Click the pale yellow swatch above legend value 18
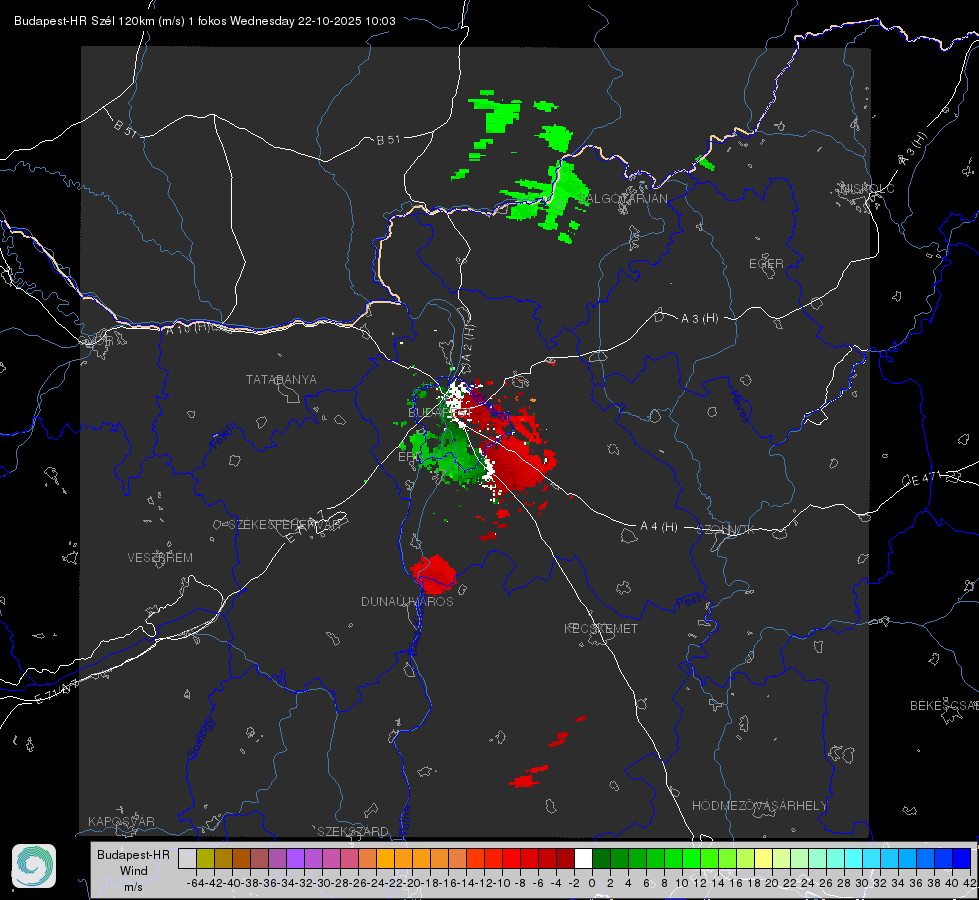The image size is (979, 900). [x=764, y=858]
